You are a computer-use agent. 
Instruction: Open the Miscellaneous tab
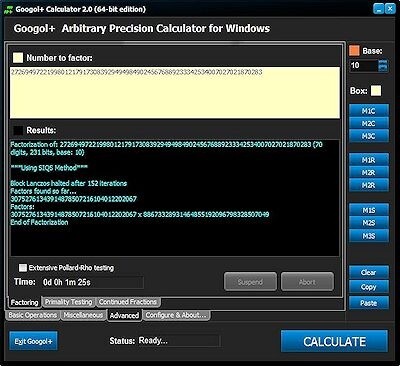83,315
